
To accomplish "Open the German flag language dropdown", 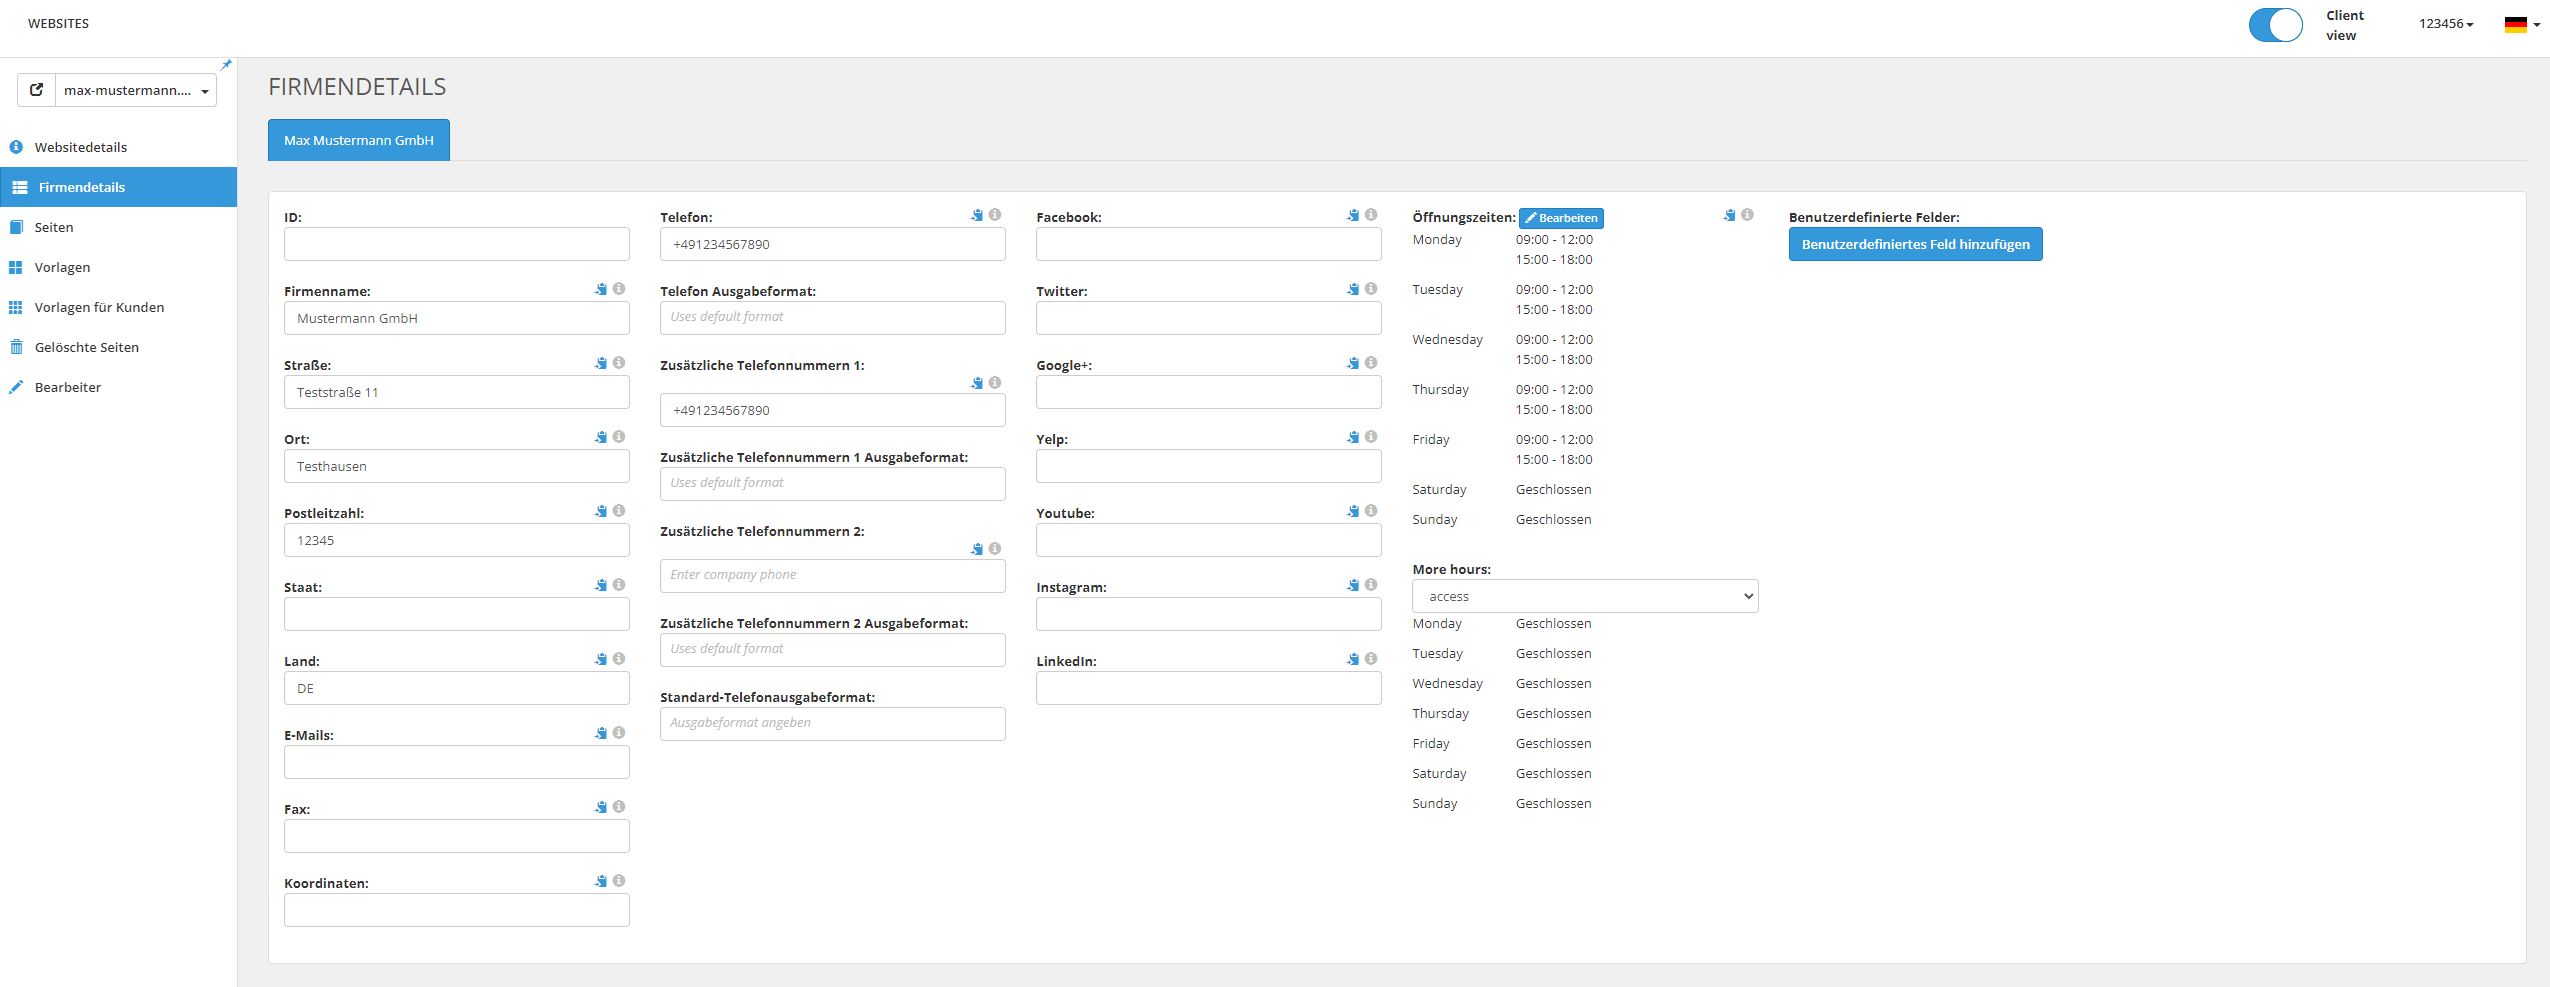I will 2522,25.
